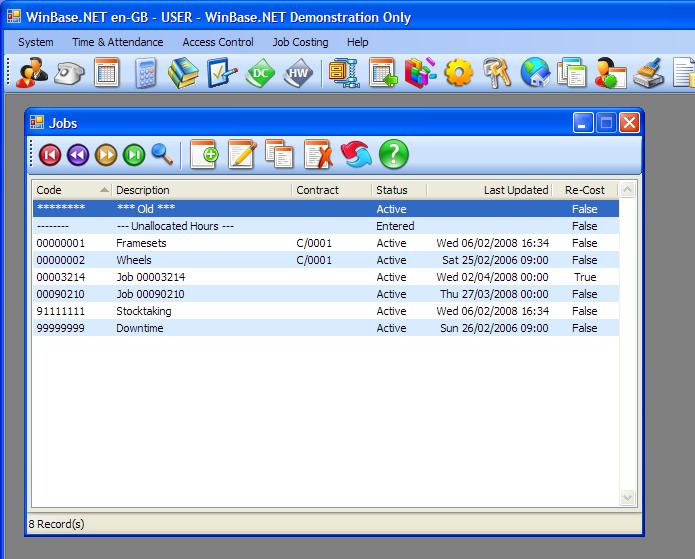
Task: Go to last record with green button
Action: pyautogui.click(x=134, y=155)
